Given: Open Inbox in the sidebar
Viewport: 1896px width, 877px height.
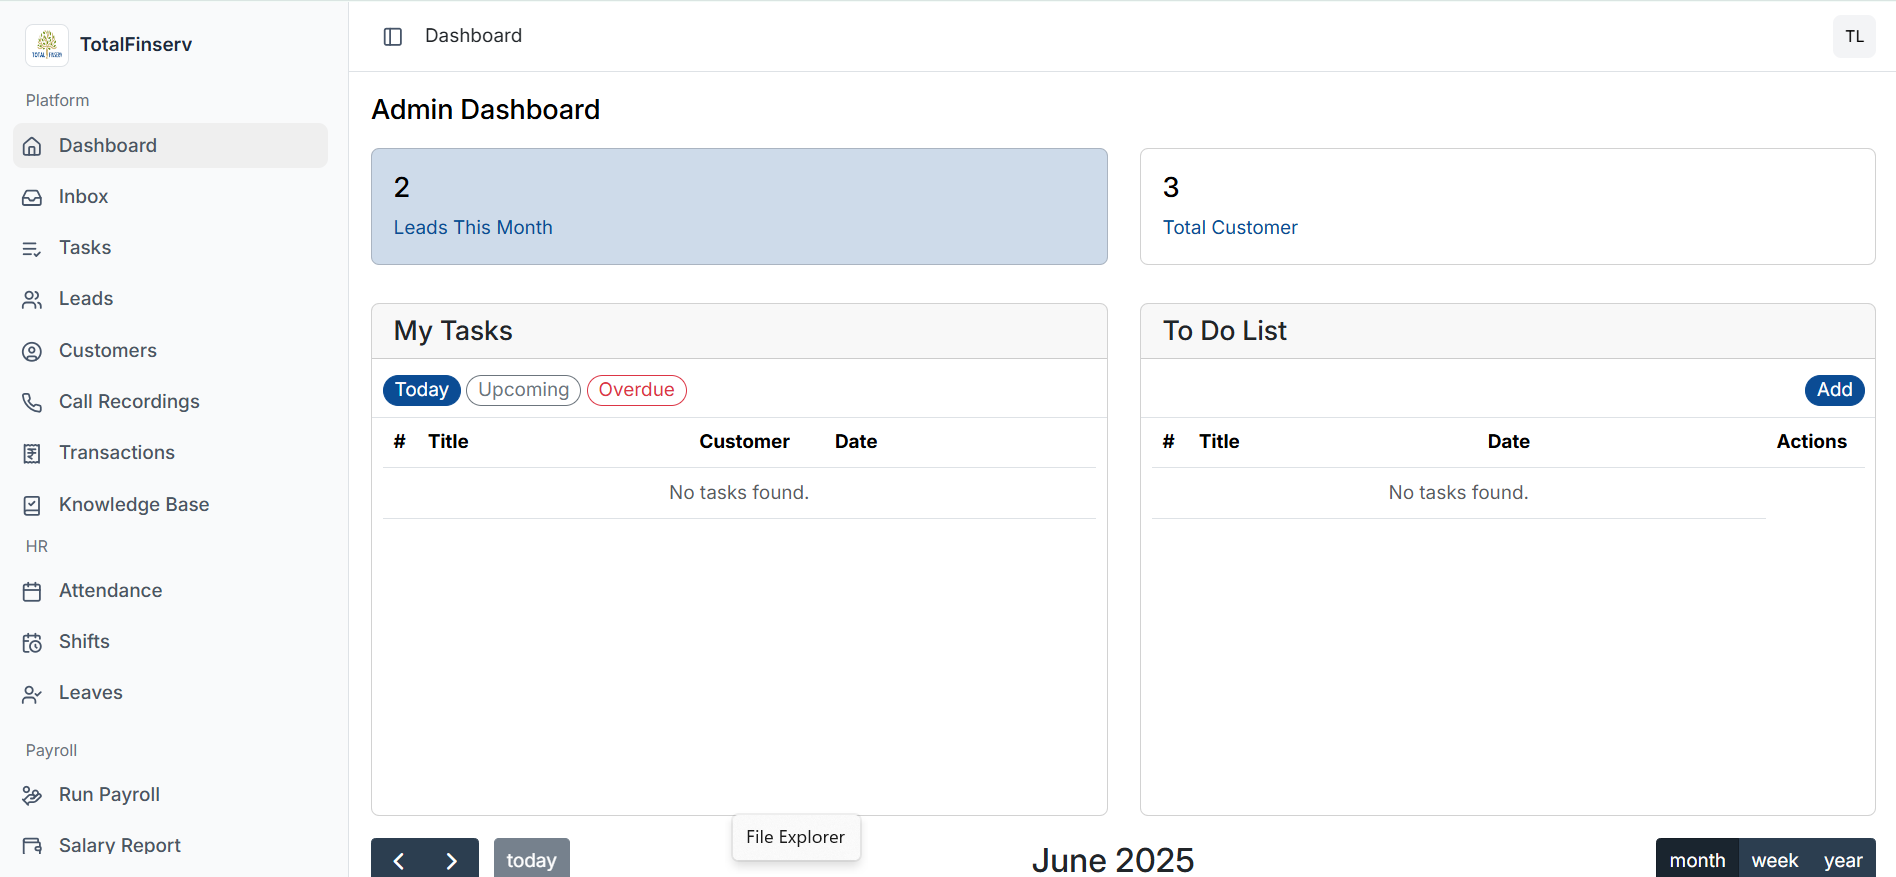Looking at the screenshot, I should 170,197.
